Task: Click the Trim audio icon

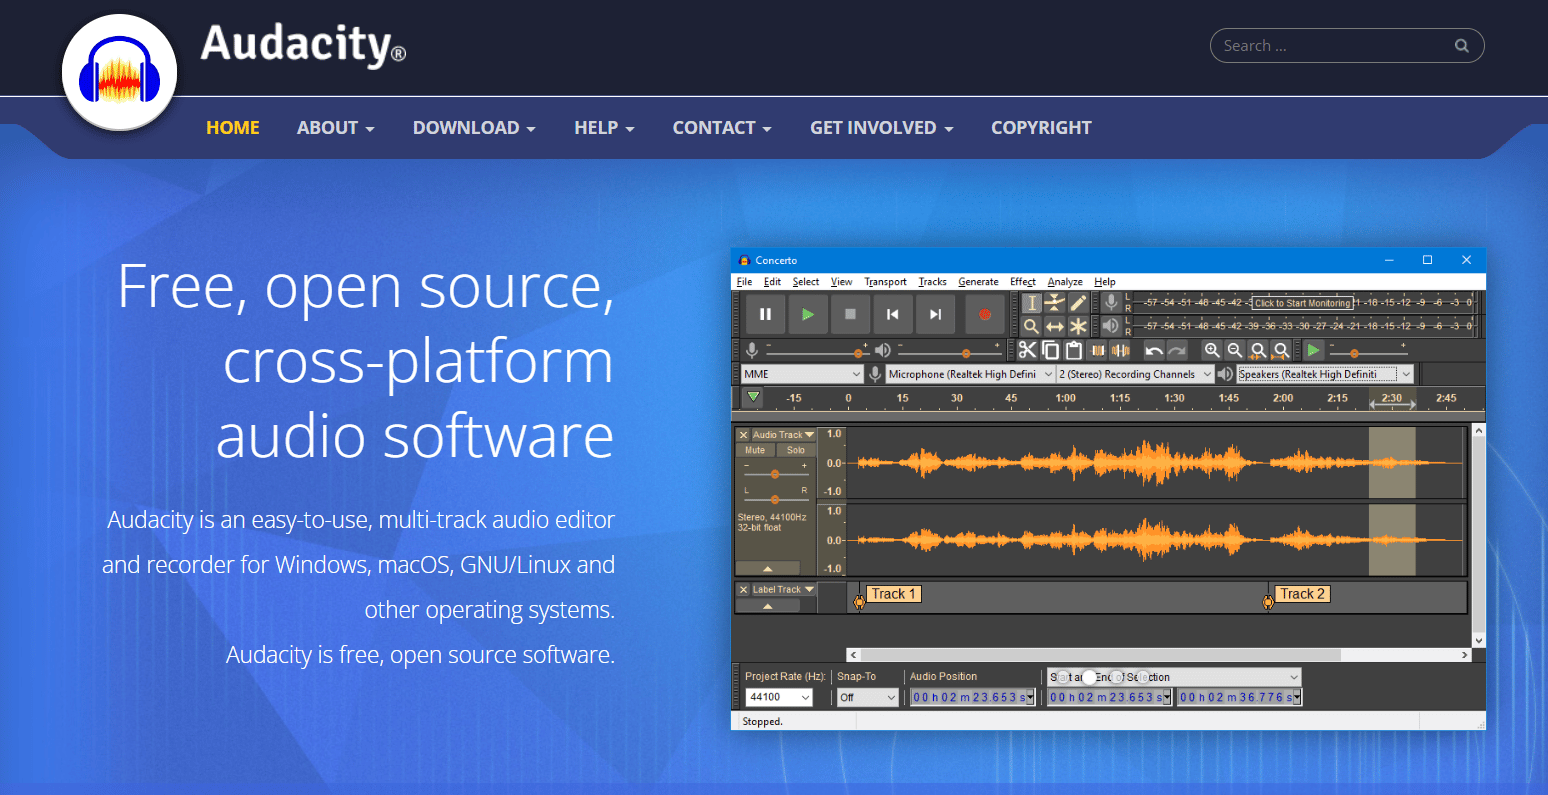Action: click(x=1097, y=350)
